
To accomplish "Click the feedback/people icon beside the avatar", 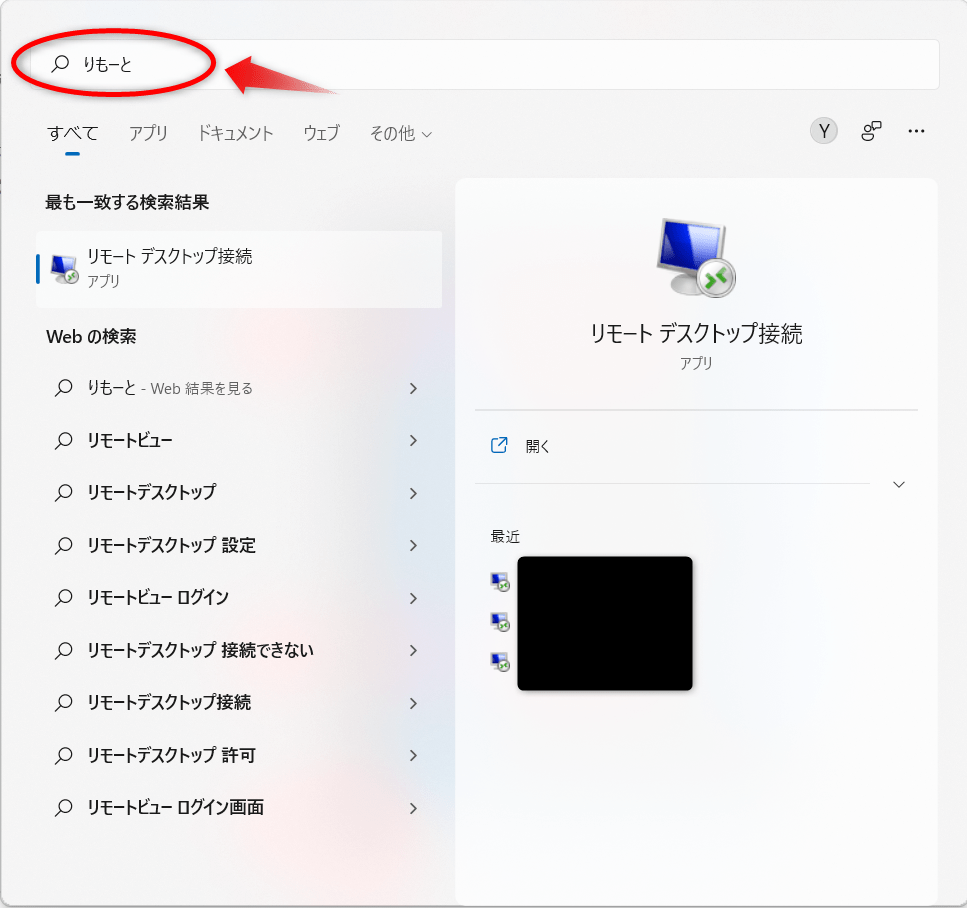I will (871, 131).
